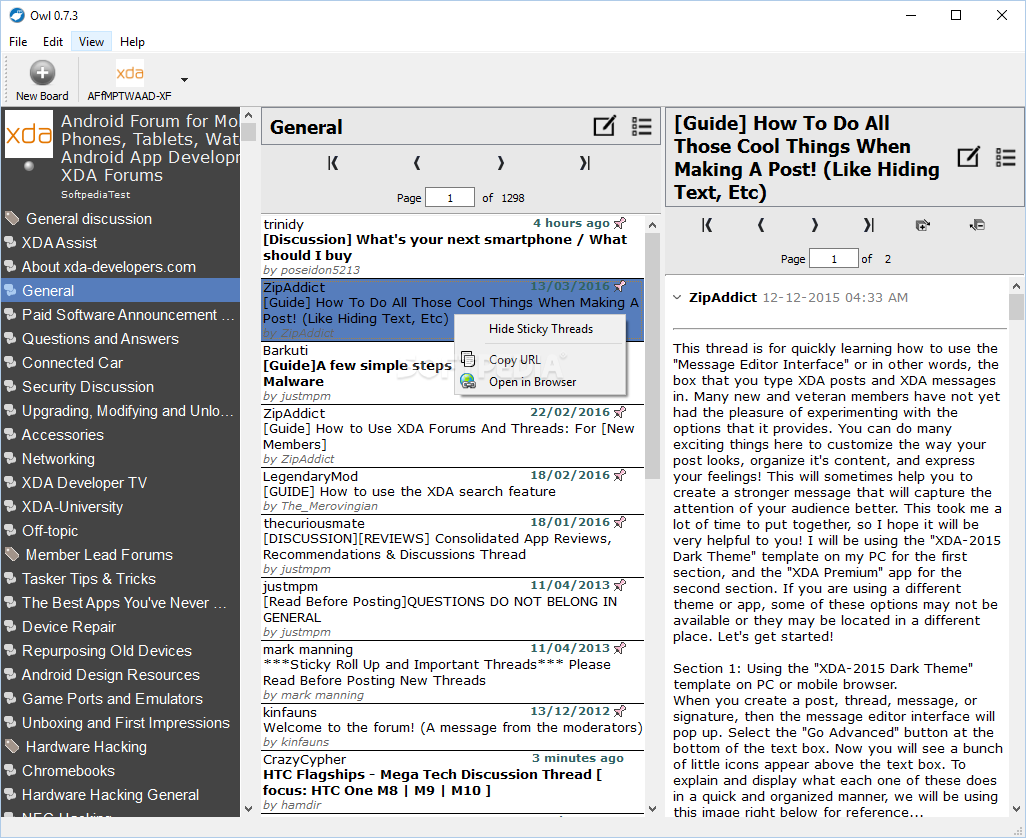Click the collapse-all posts icon

point(977,225)
